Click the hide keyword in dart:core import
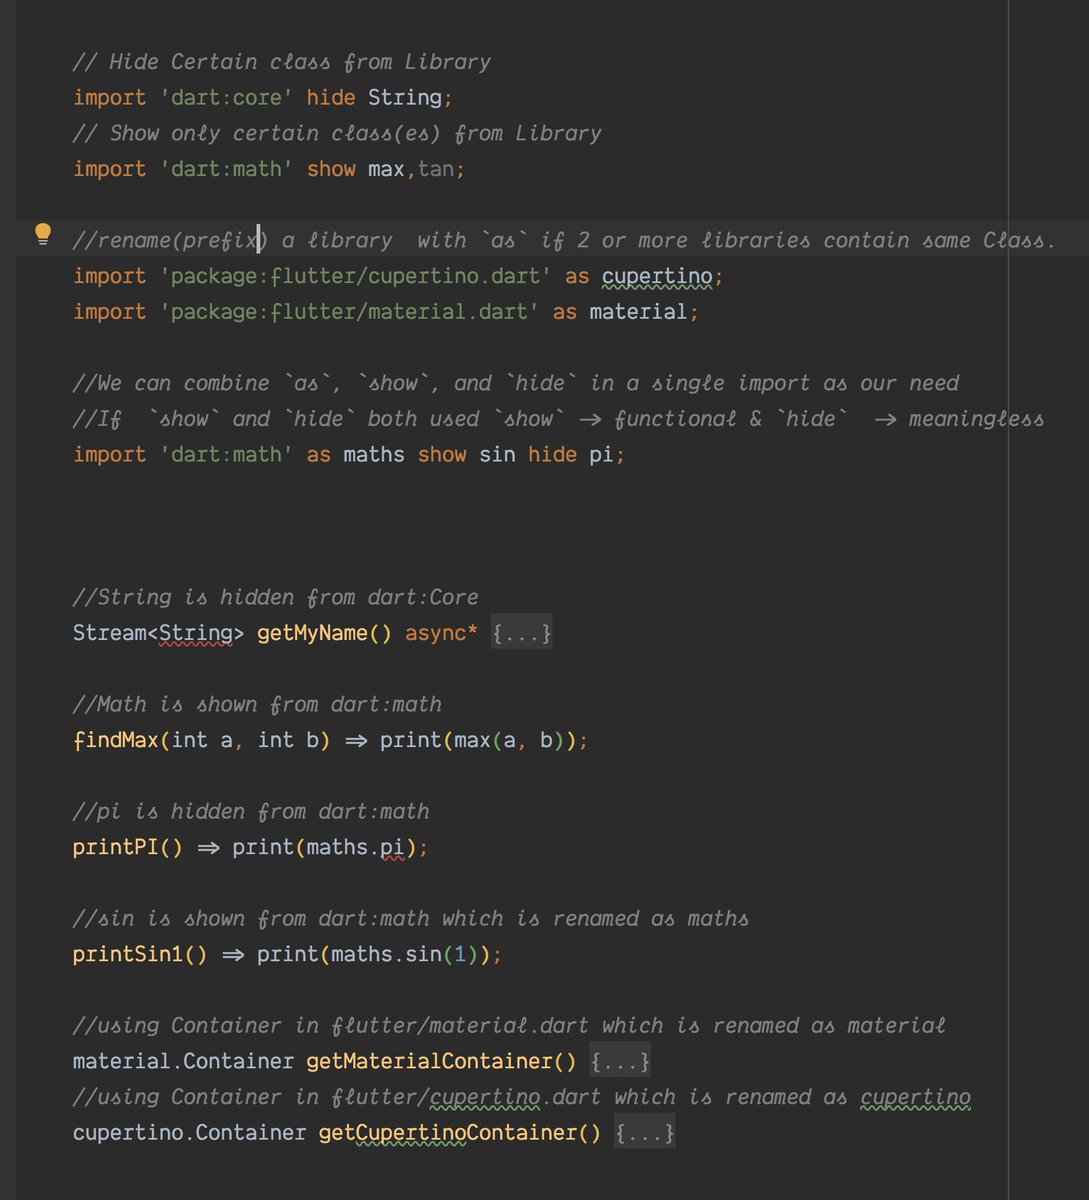 coord(331,97)
